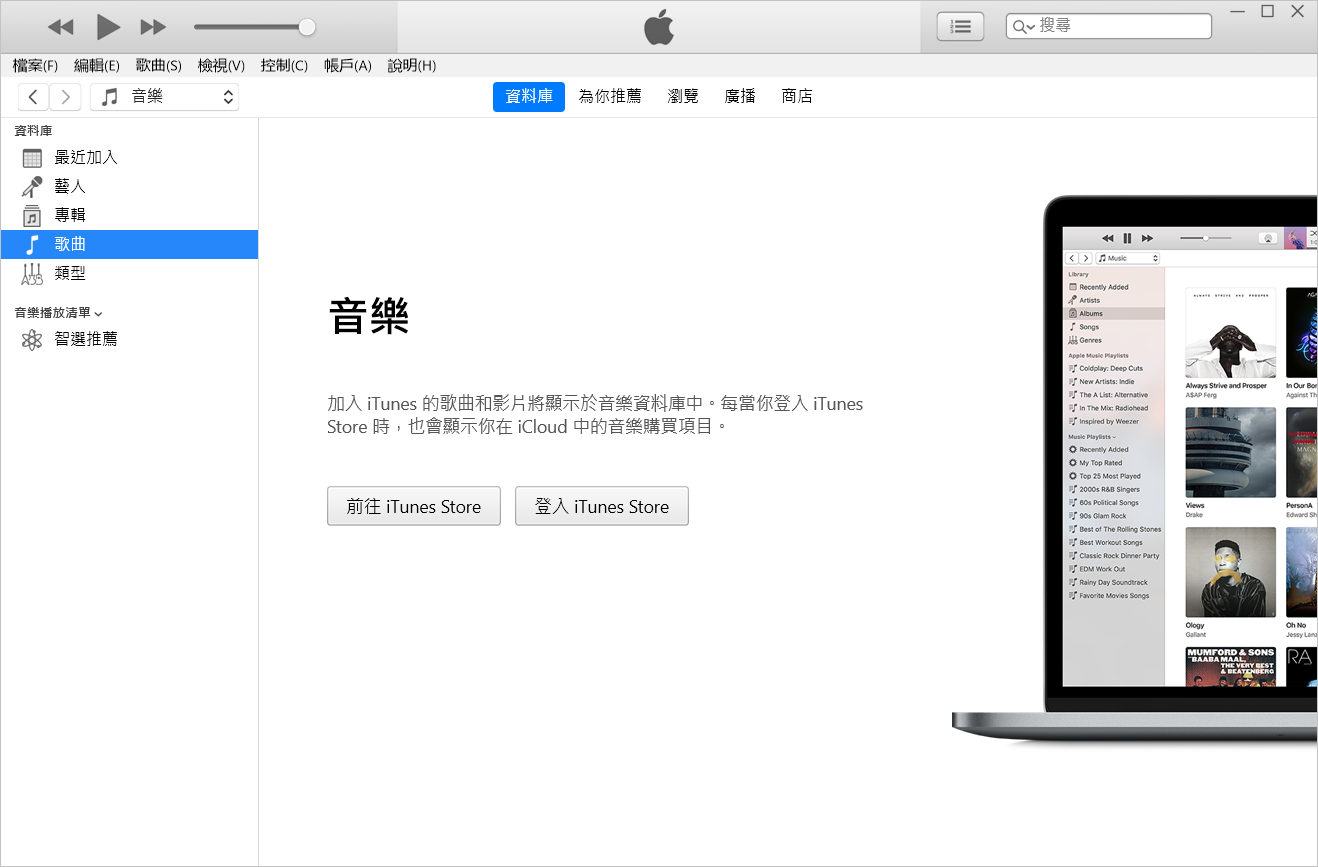Viewport: 1318px width, 867px height.
Task: Click the 資料庫 sidebar heading
Action: point(33,131)
